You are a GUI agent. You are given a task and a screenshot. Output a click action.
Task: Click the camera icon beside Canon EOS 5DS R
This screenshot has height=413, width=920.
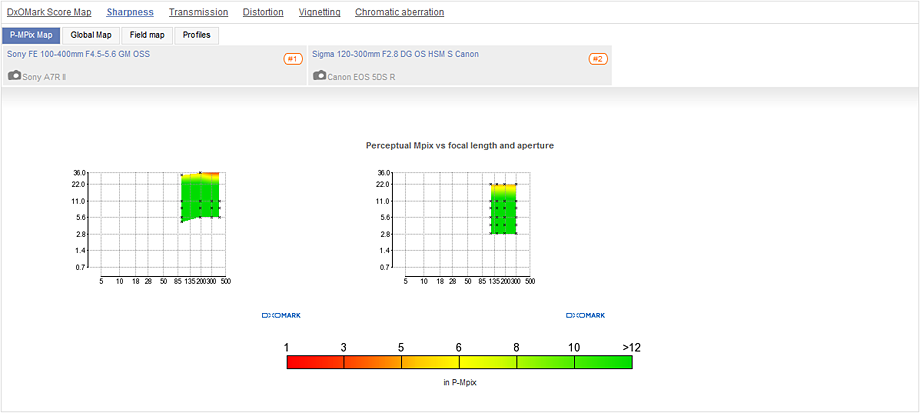point(319,76)
